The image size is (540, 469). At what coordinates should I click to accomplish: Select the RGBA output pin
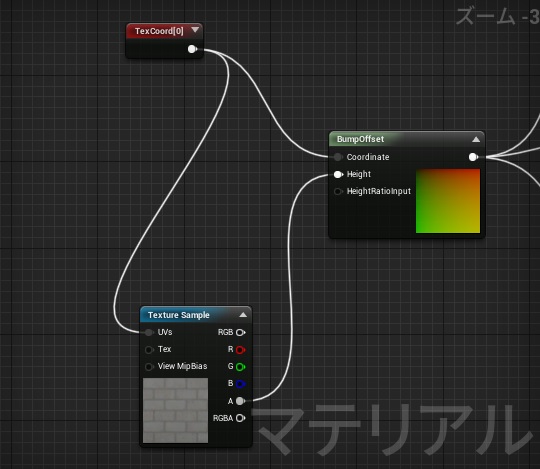[x=240, y=418]
